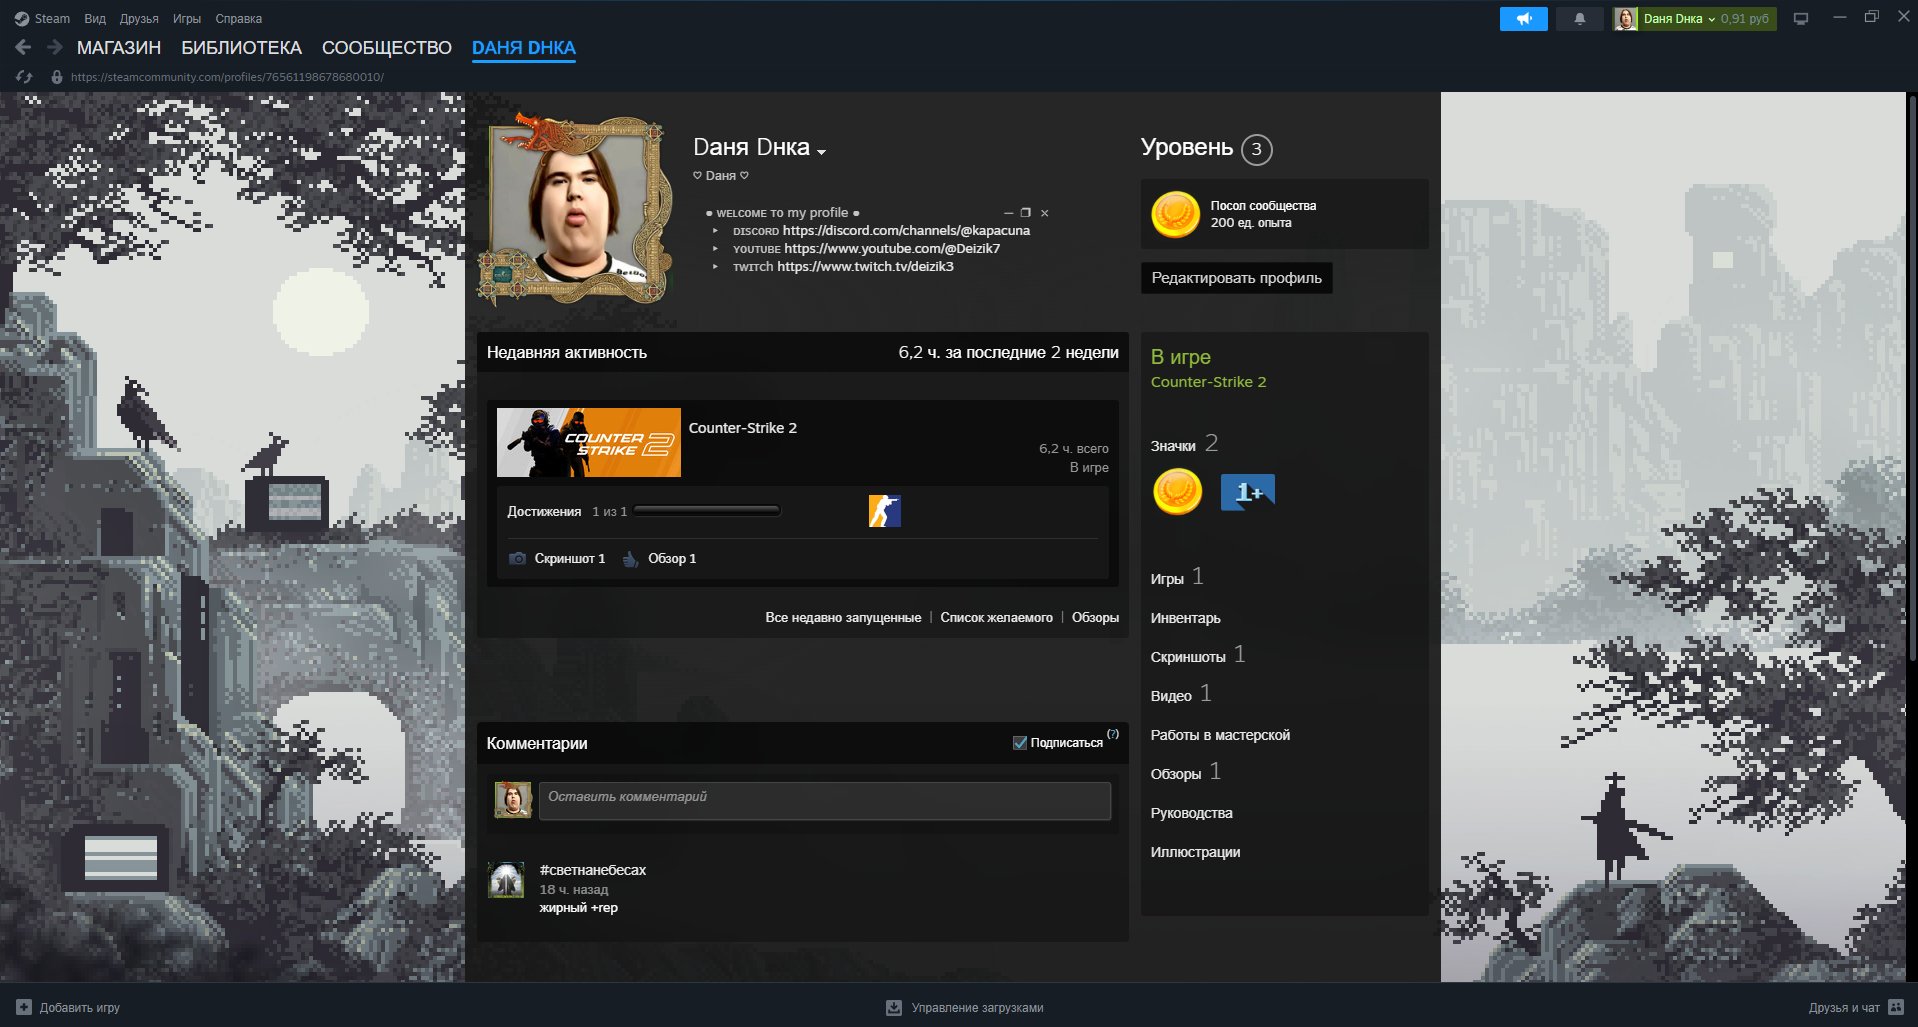
Task: Click the Редактировать профиль button
Action: coord(1236,278)
